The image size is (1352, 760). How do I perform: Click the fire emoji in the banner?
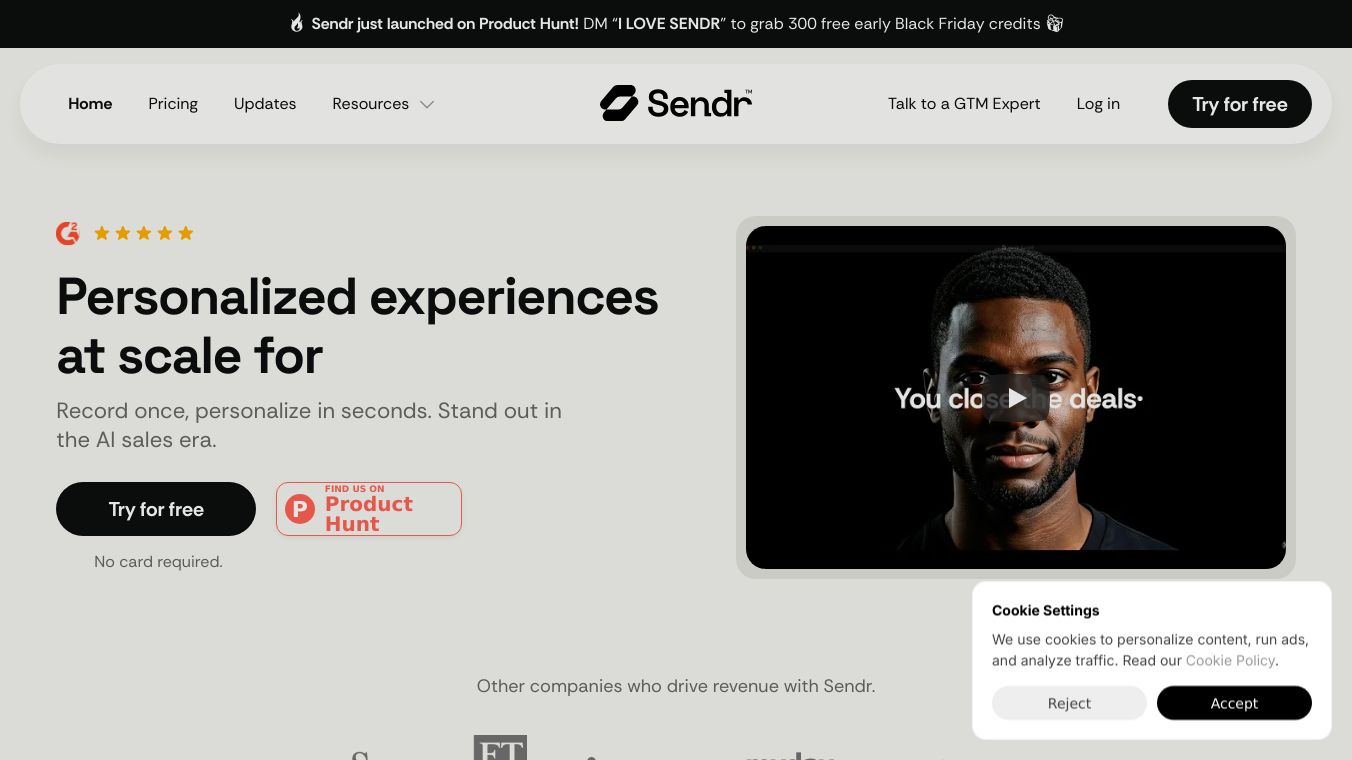pos(297,23)
